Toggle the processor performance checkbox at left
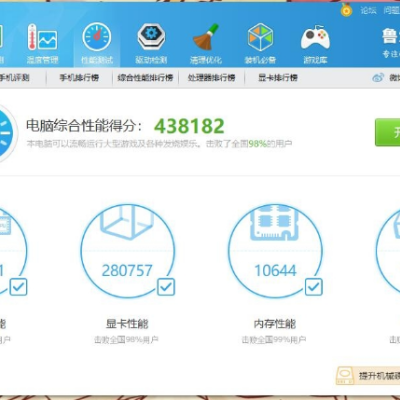Screen dimensions: 400x400 18,287
